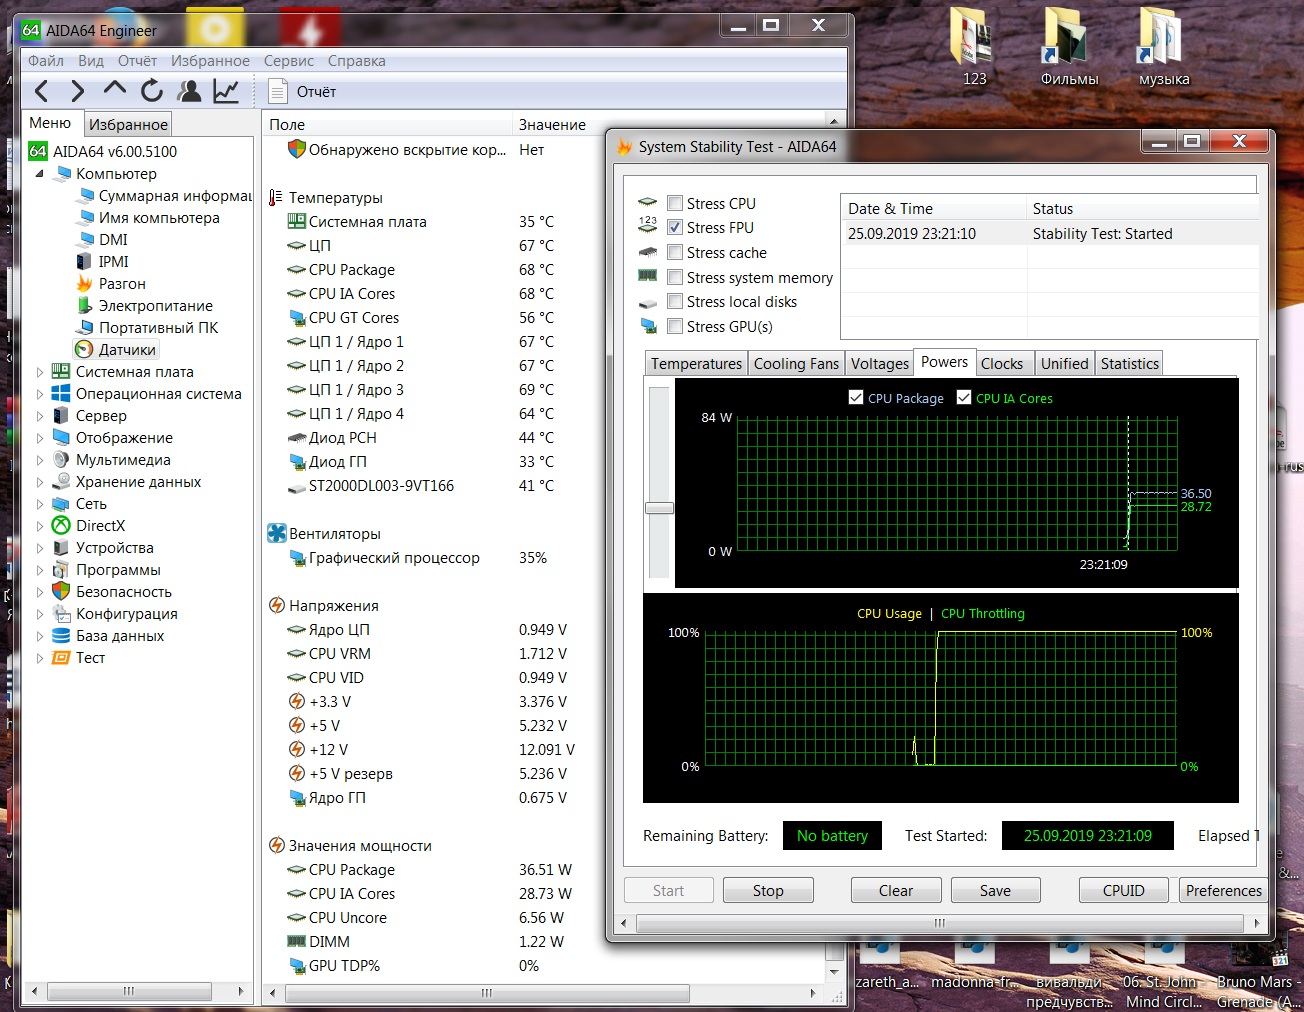
Task: Open the graph chart toolbar icon
Action: (x=226, y=91)
